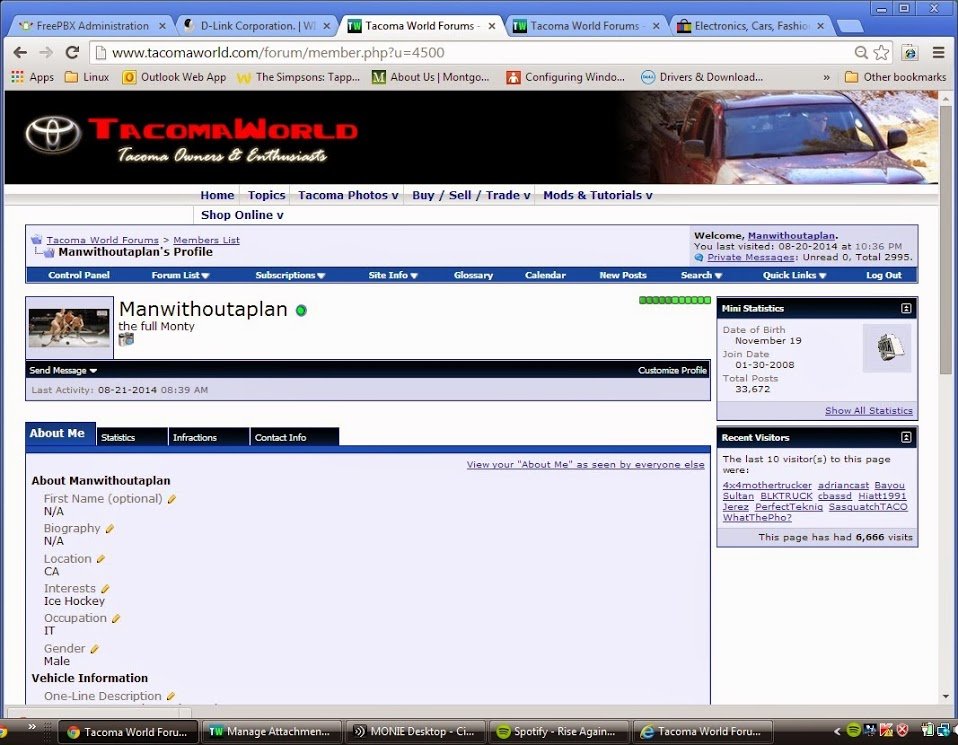The width and height of the screenshot is (958, 745).
Task: Open Manage Attachments taskbar window
Action: [271, 732]
